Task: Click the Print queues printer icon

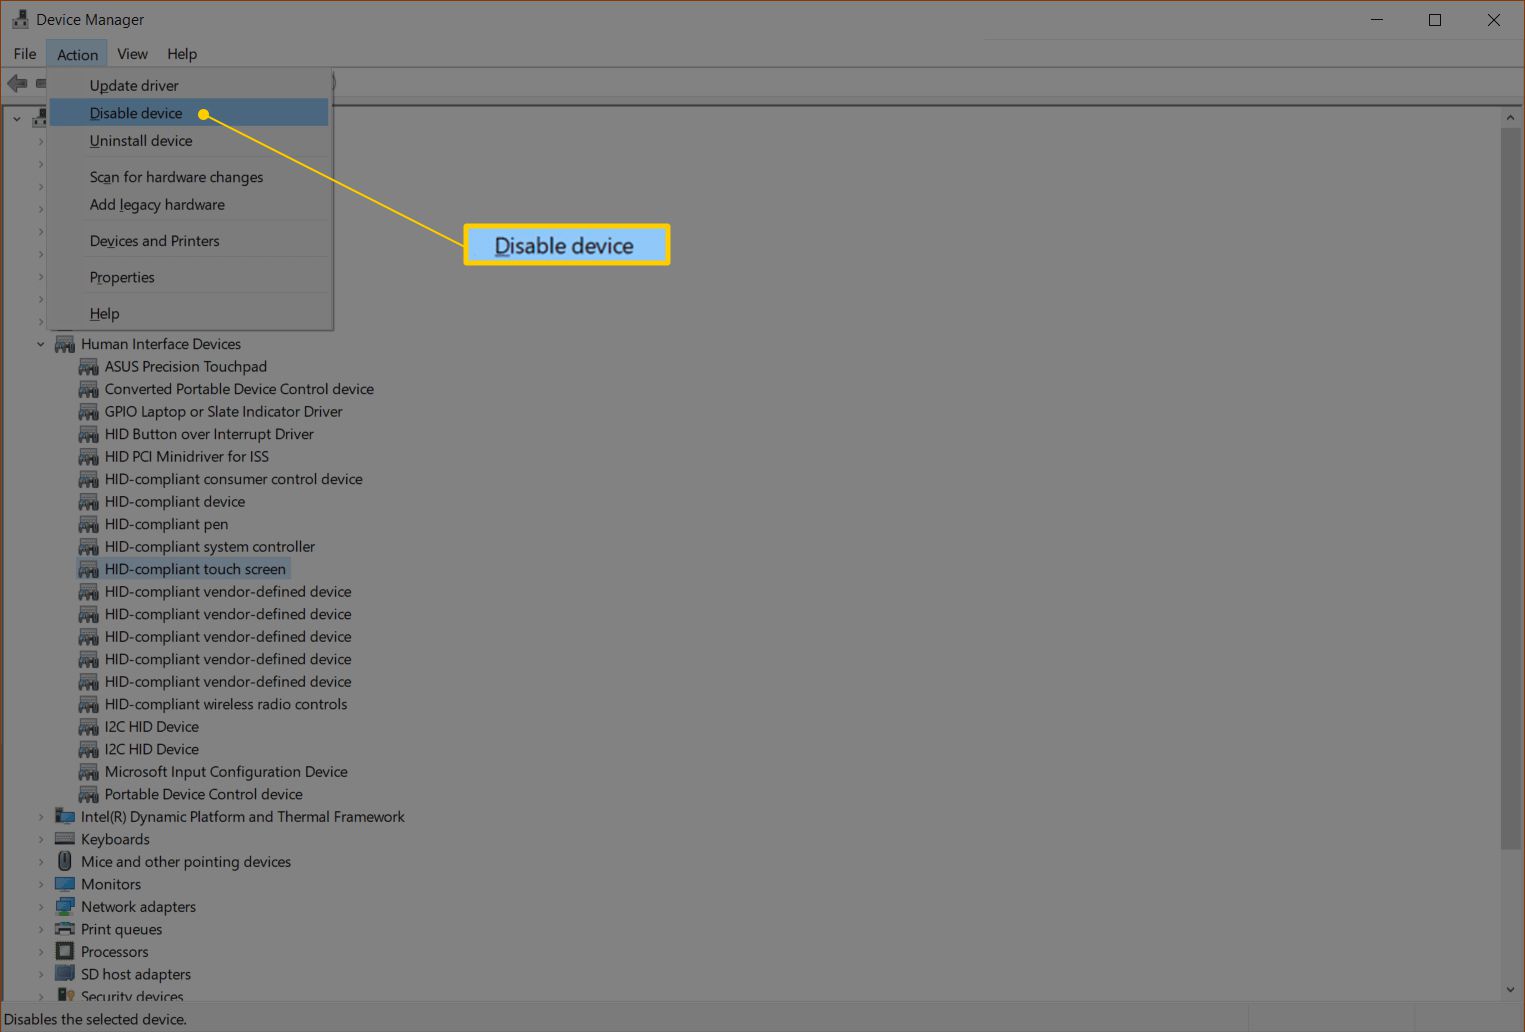Action: [65, 929]
